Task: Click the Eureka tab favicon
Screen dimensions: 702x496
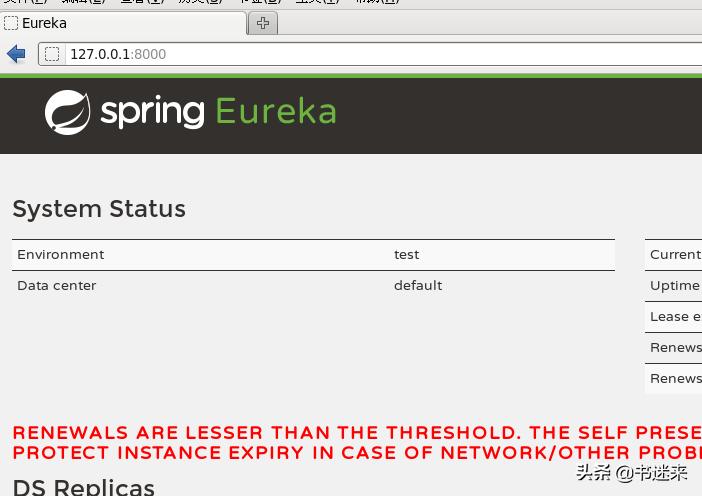Action: point(11,23)
